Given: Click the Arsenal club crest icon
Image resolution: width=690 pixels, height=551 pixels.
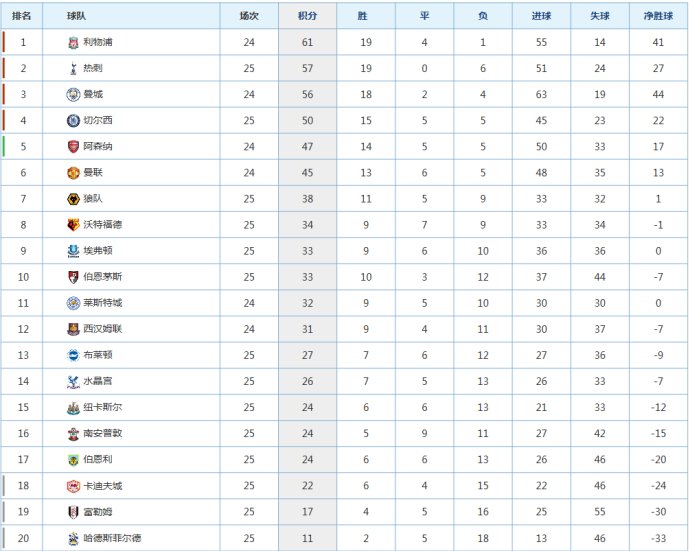Looking at the screenshot, I should pyautogui.click(x=73, y=147).
